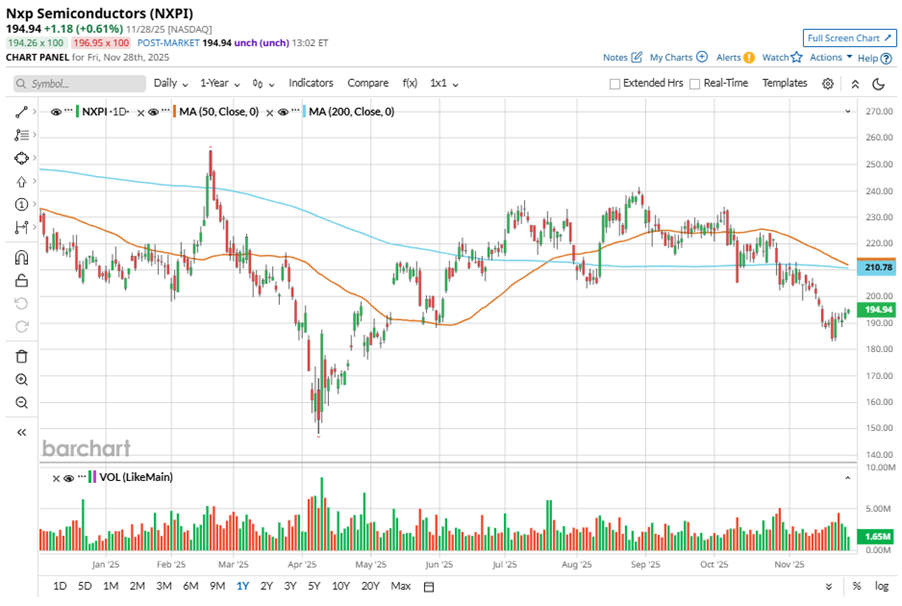Click the MA 50 orange color swatch

click(174, 111)
